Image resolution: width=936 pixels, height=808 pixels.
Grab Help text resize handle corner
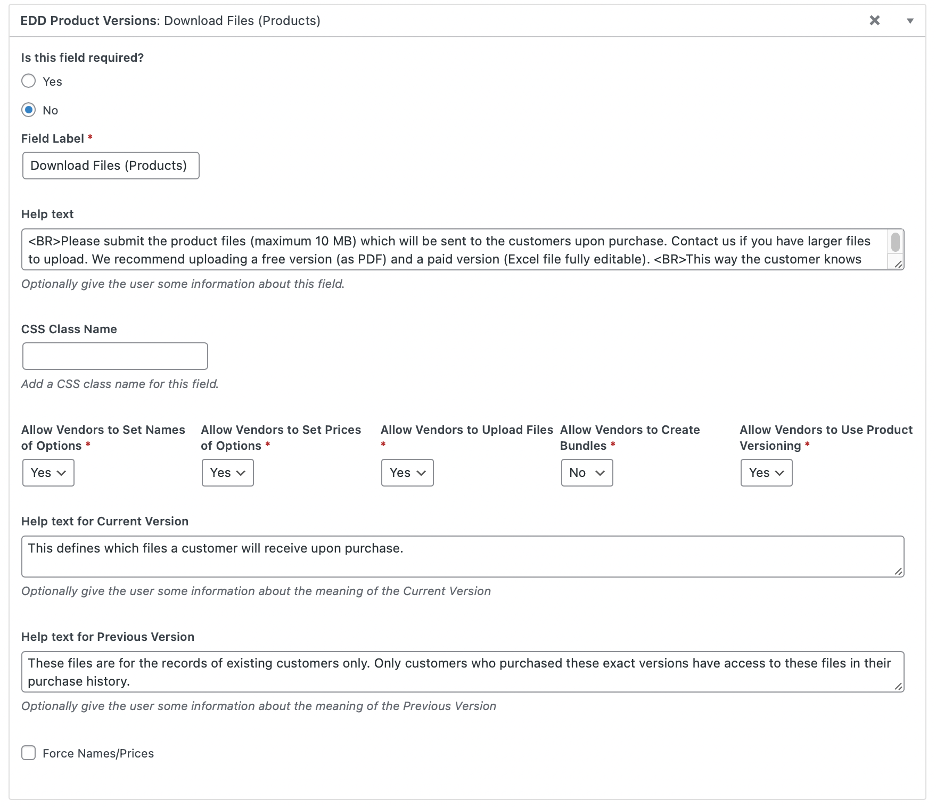(x=898, y=264)
